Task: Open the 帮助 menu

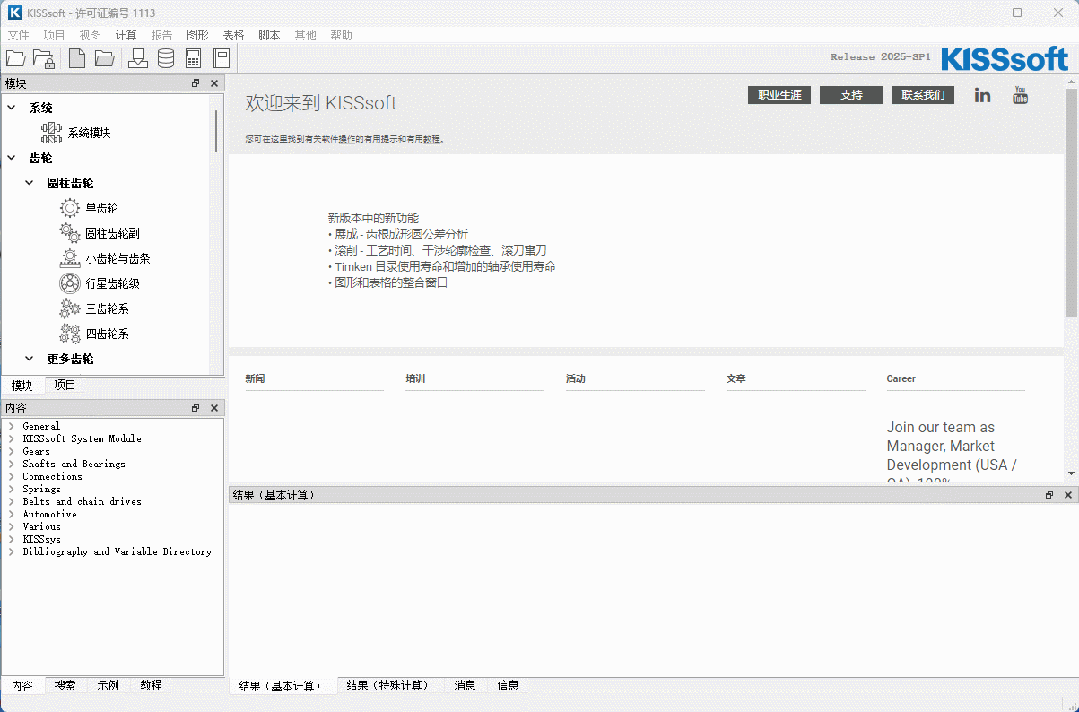Action: [341, 35]
